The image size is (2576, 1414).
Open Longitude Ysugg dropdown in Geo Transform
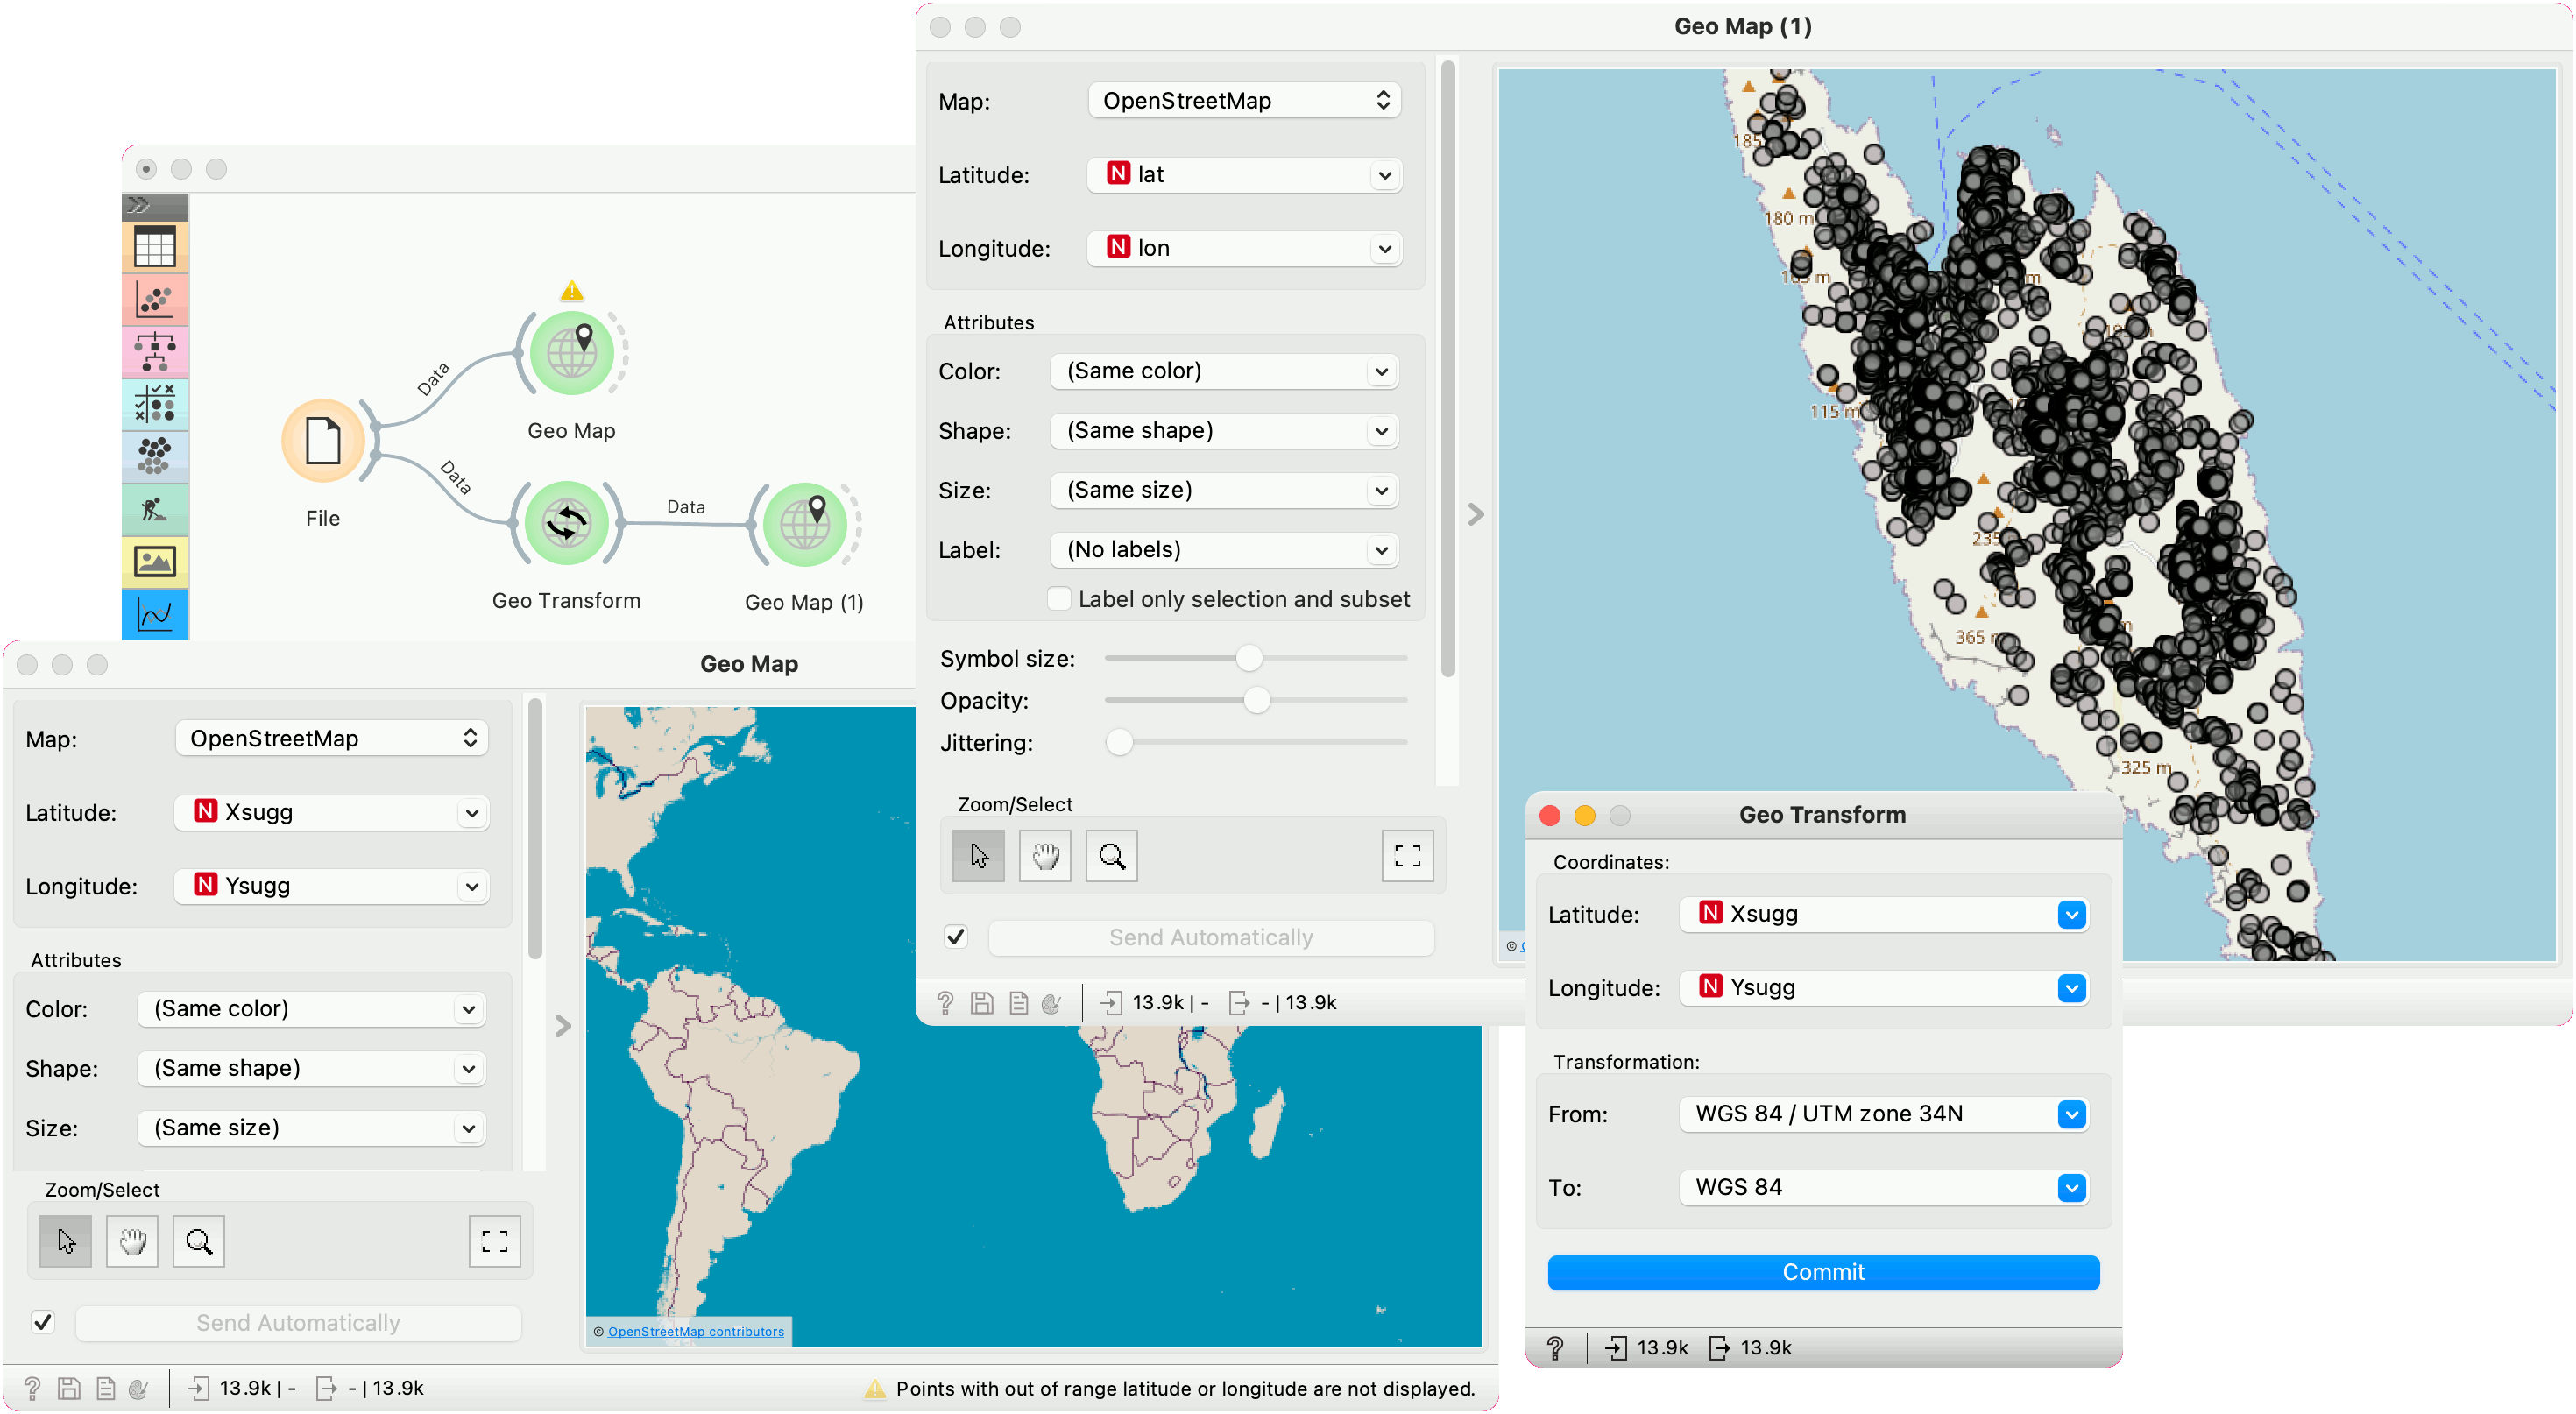click(1884, 988)
